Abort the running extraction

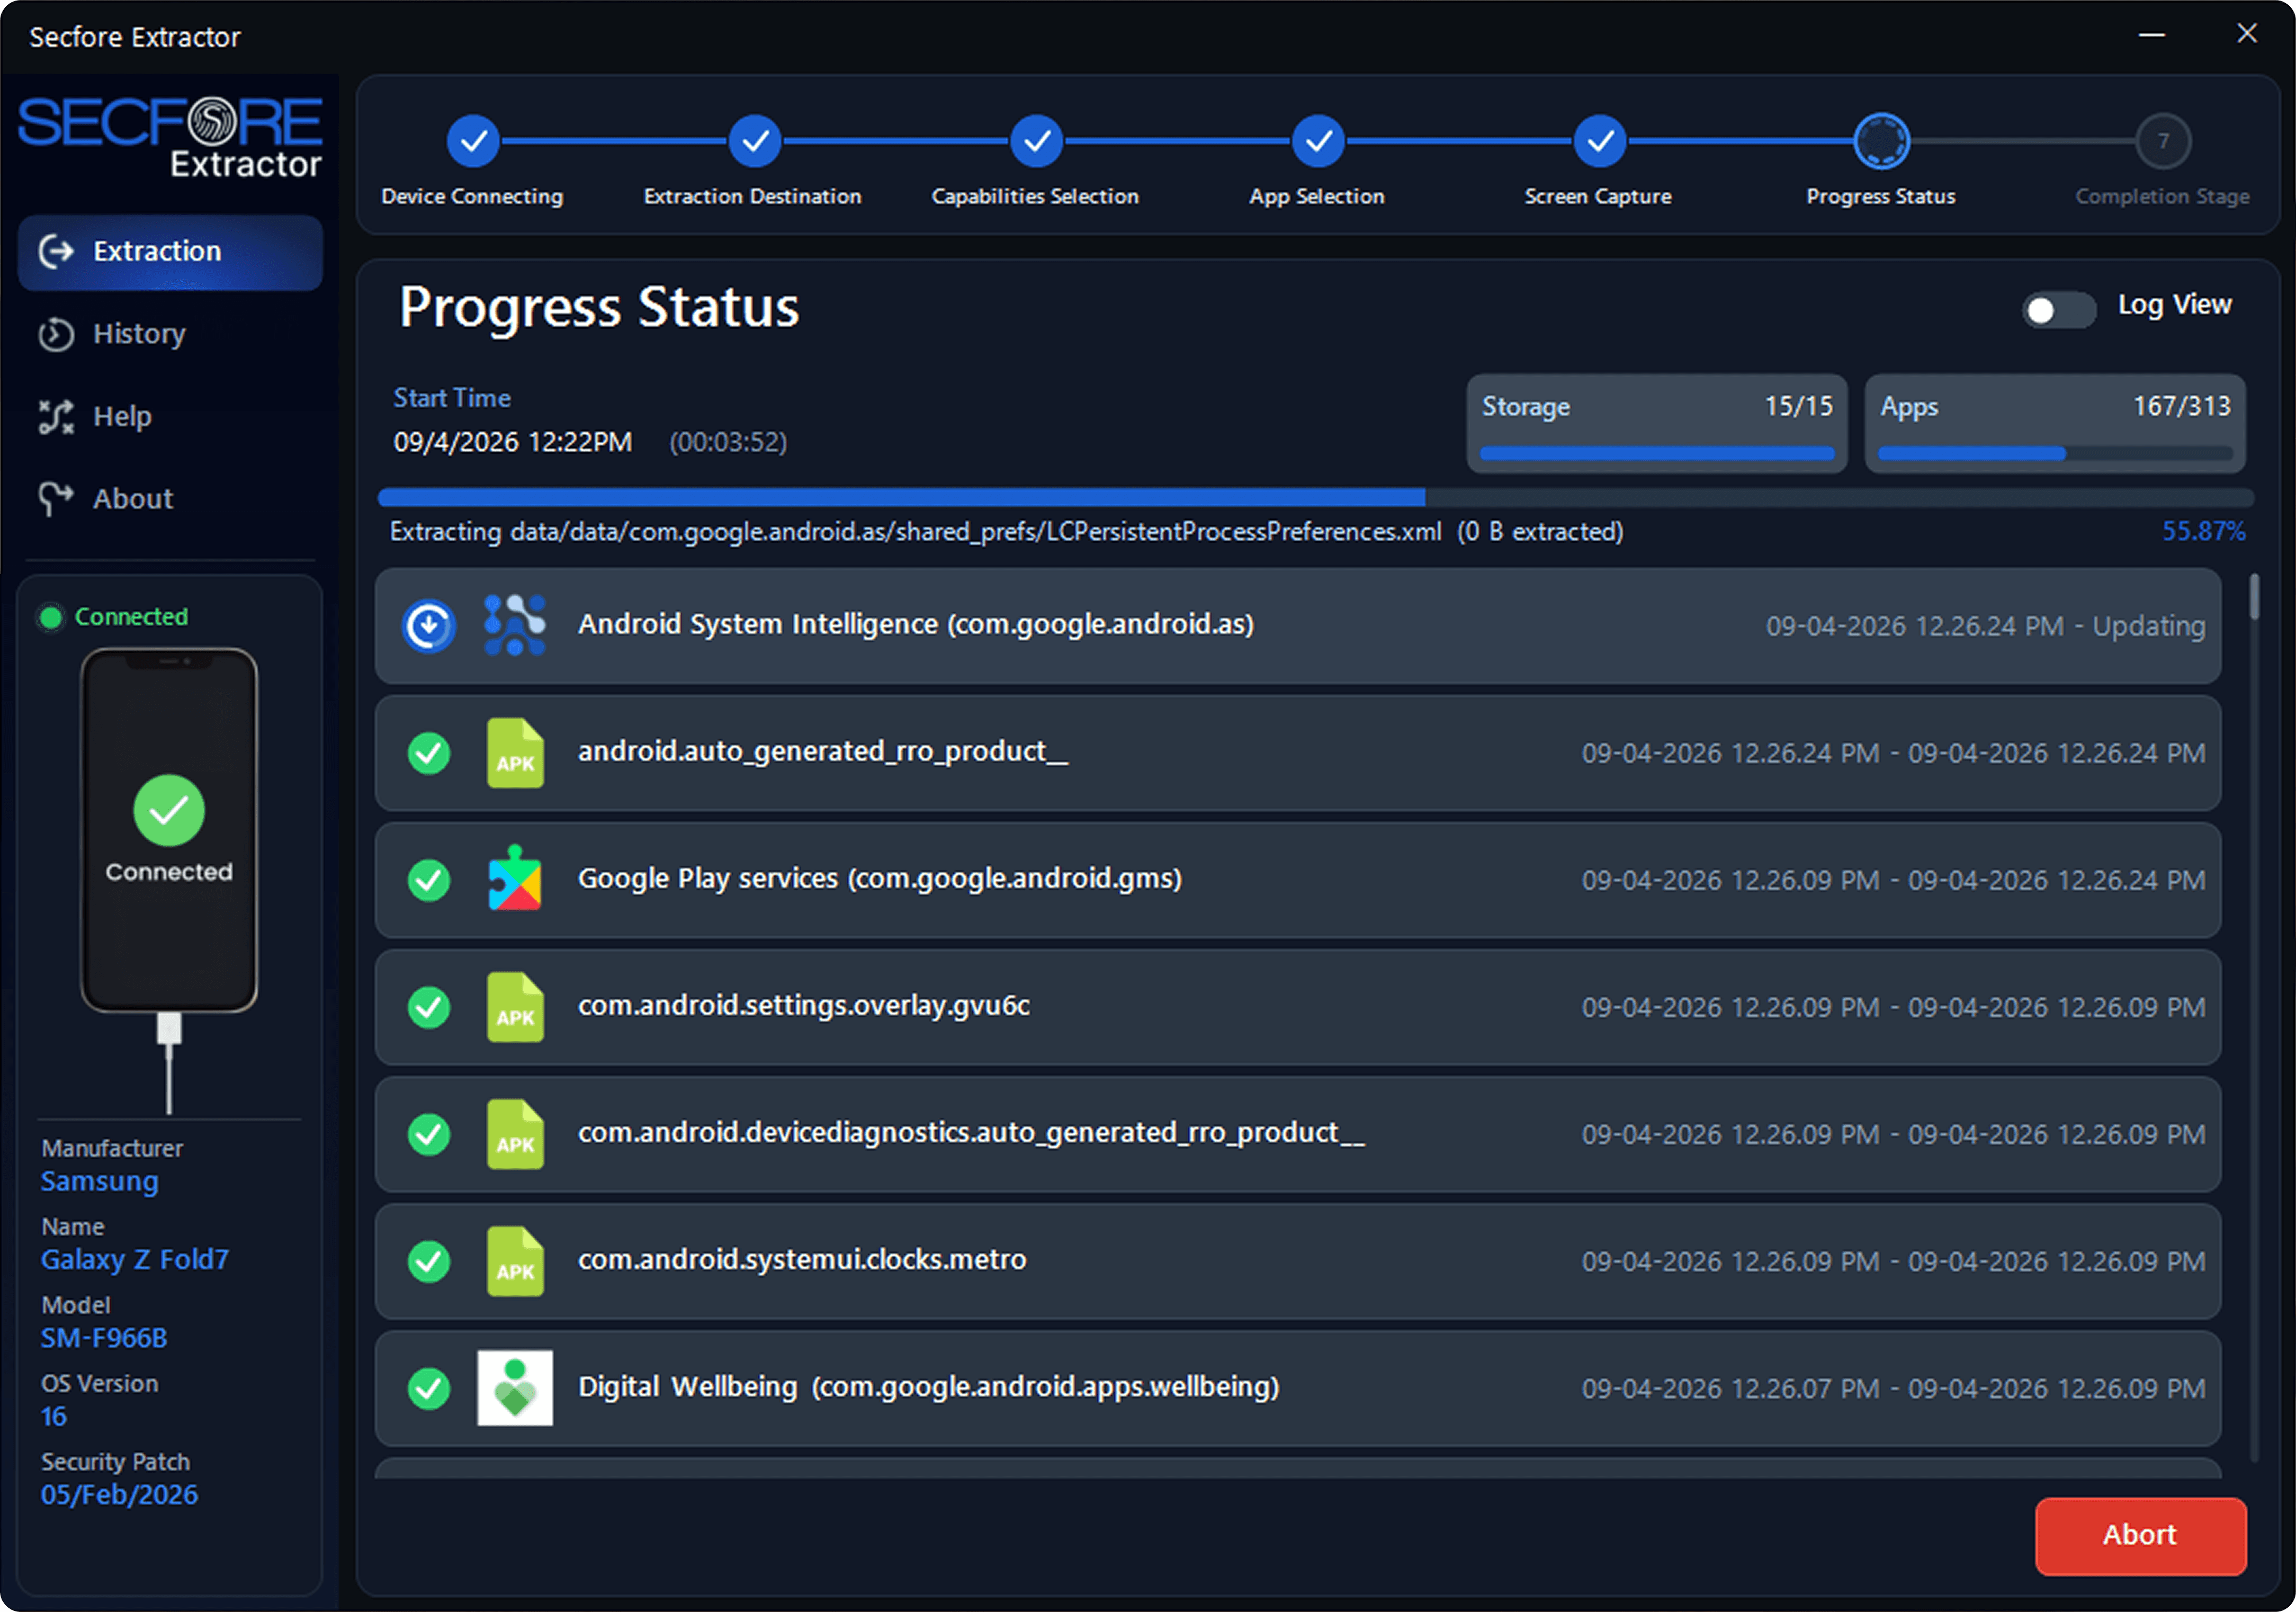[x=2140, y=1535]
